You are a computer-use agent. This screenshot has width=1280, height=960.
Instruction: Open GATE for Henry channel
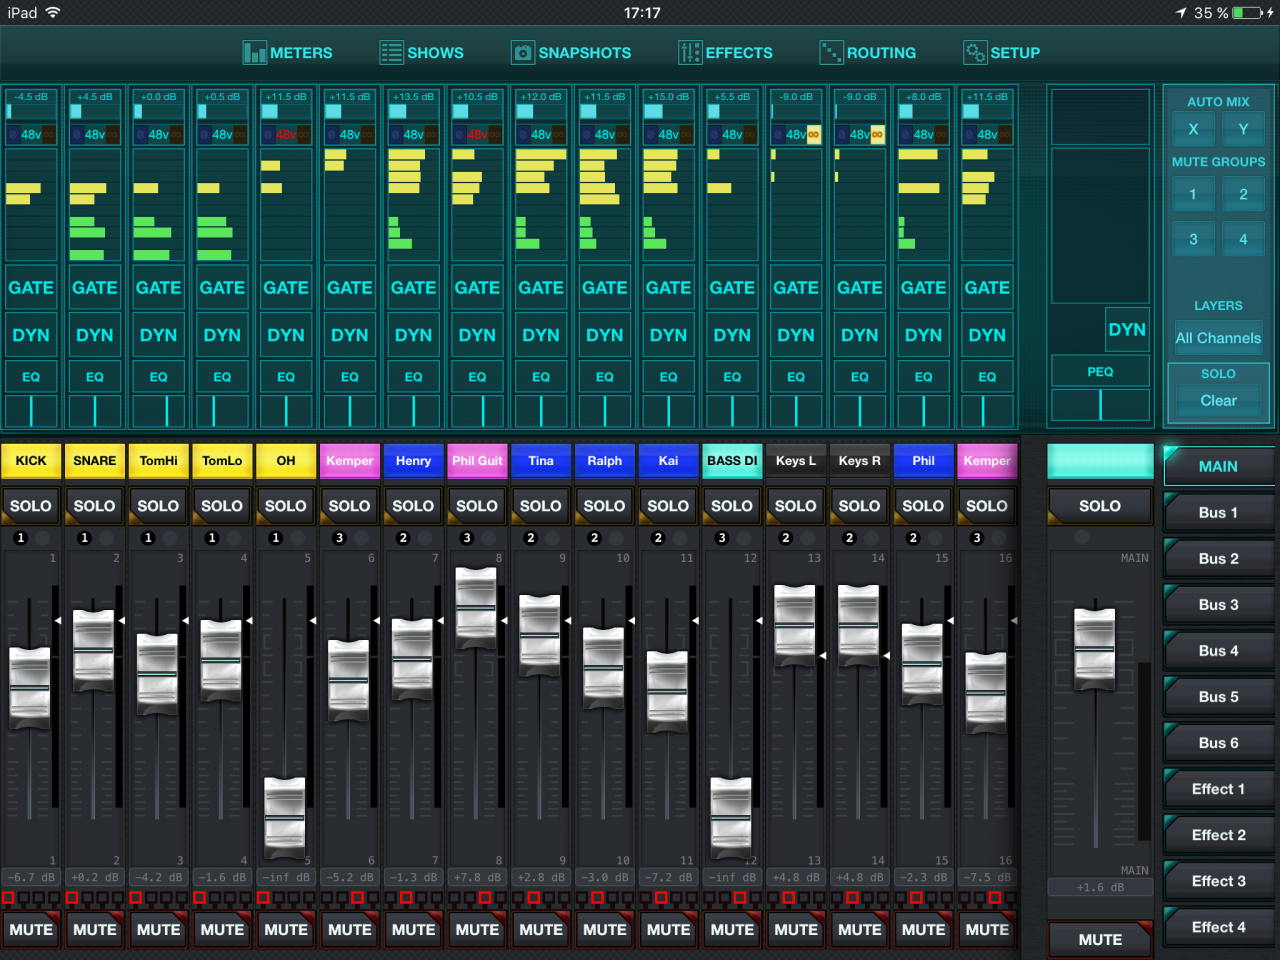point(413,288)
